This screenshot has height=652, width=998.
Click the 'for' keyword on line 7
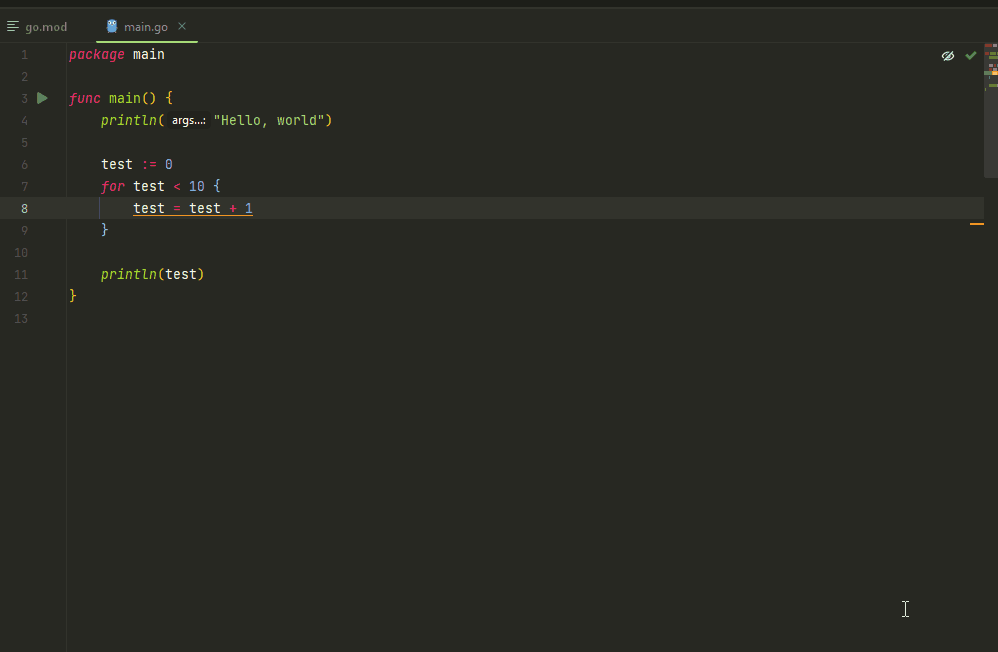click(113, 187)
